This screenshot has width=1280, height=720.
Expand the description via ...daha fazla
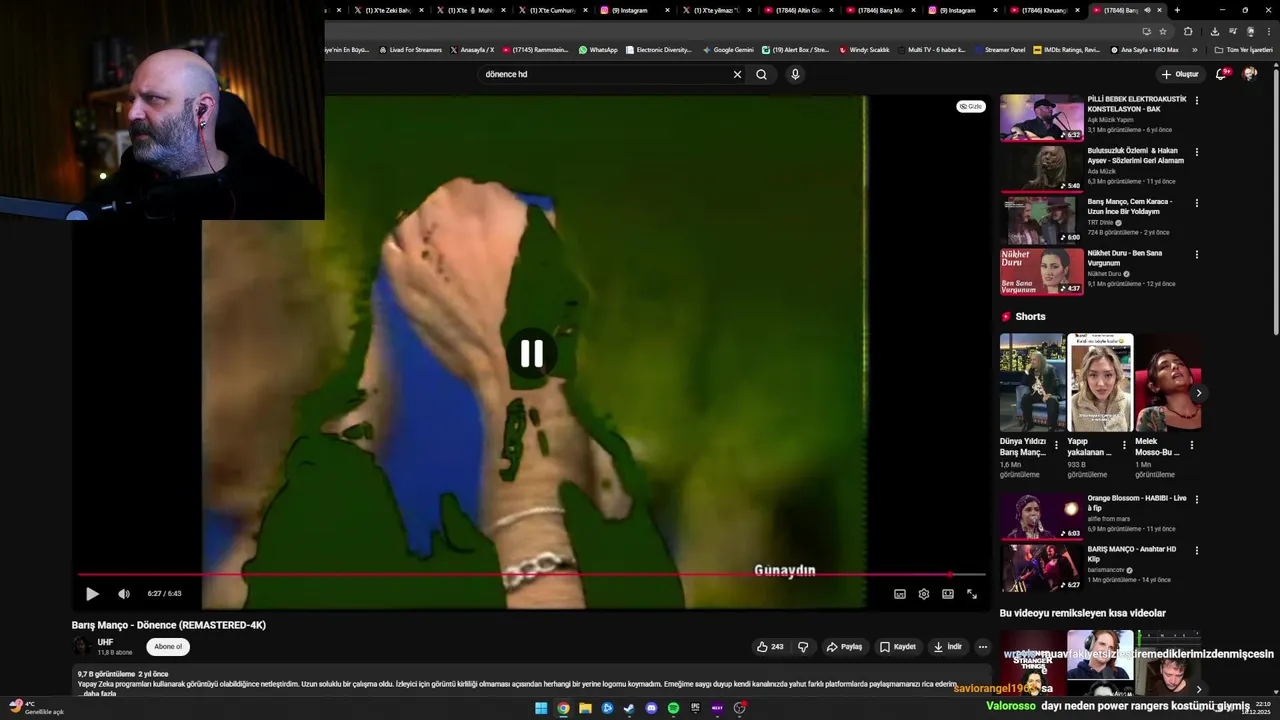click(98, 693)
